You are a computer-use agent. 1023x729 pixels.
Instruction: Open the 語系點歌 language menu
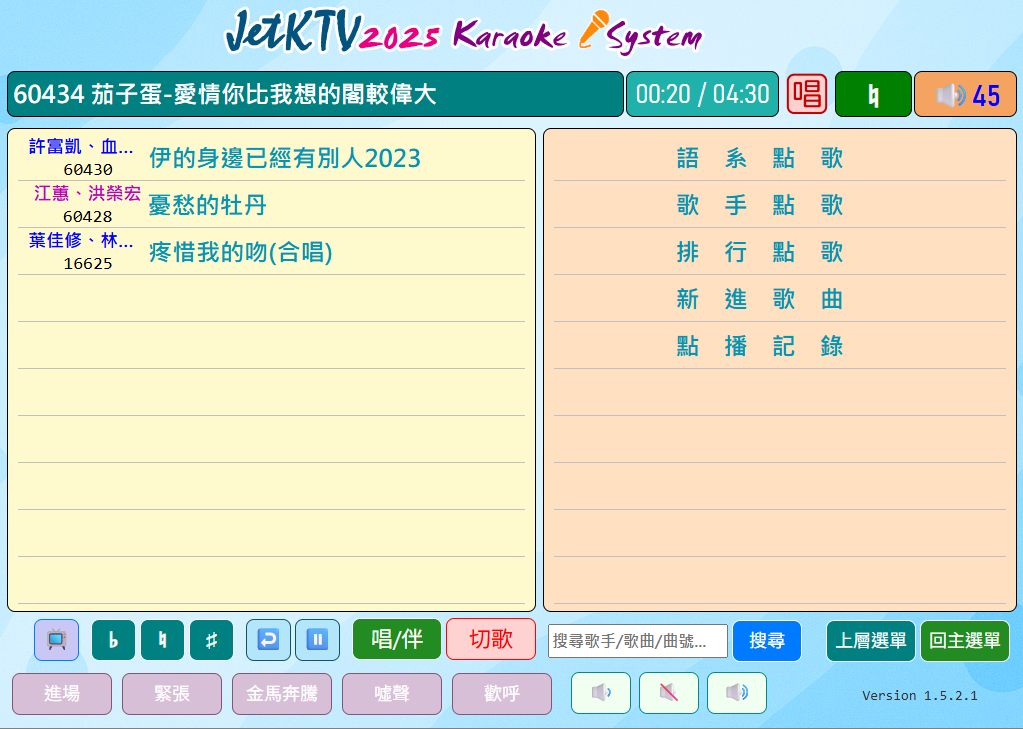[x=780, y=157]
